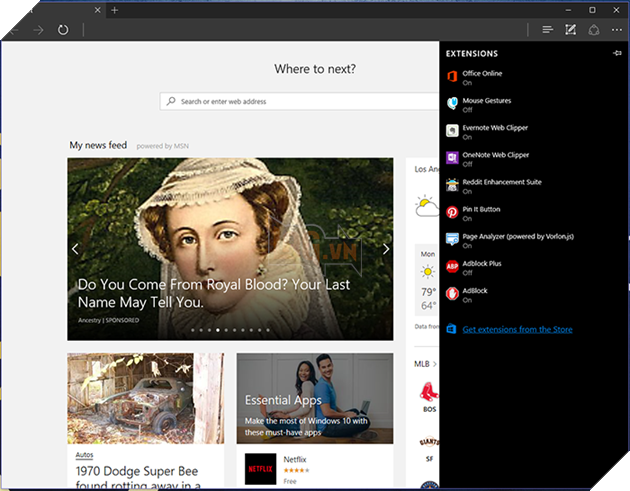Select the Pin It Button extension name
This screenshot has width=630, height=491.
481,209
